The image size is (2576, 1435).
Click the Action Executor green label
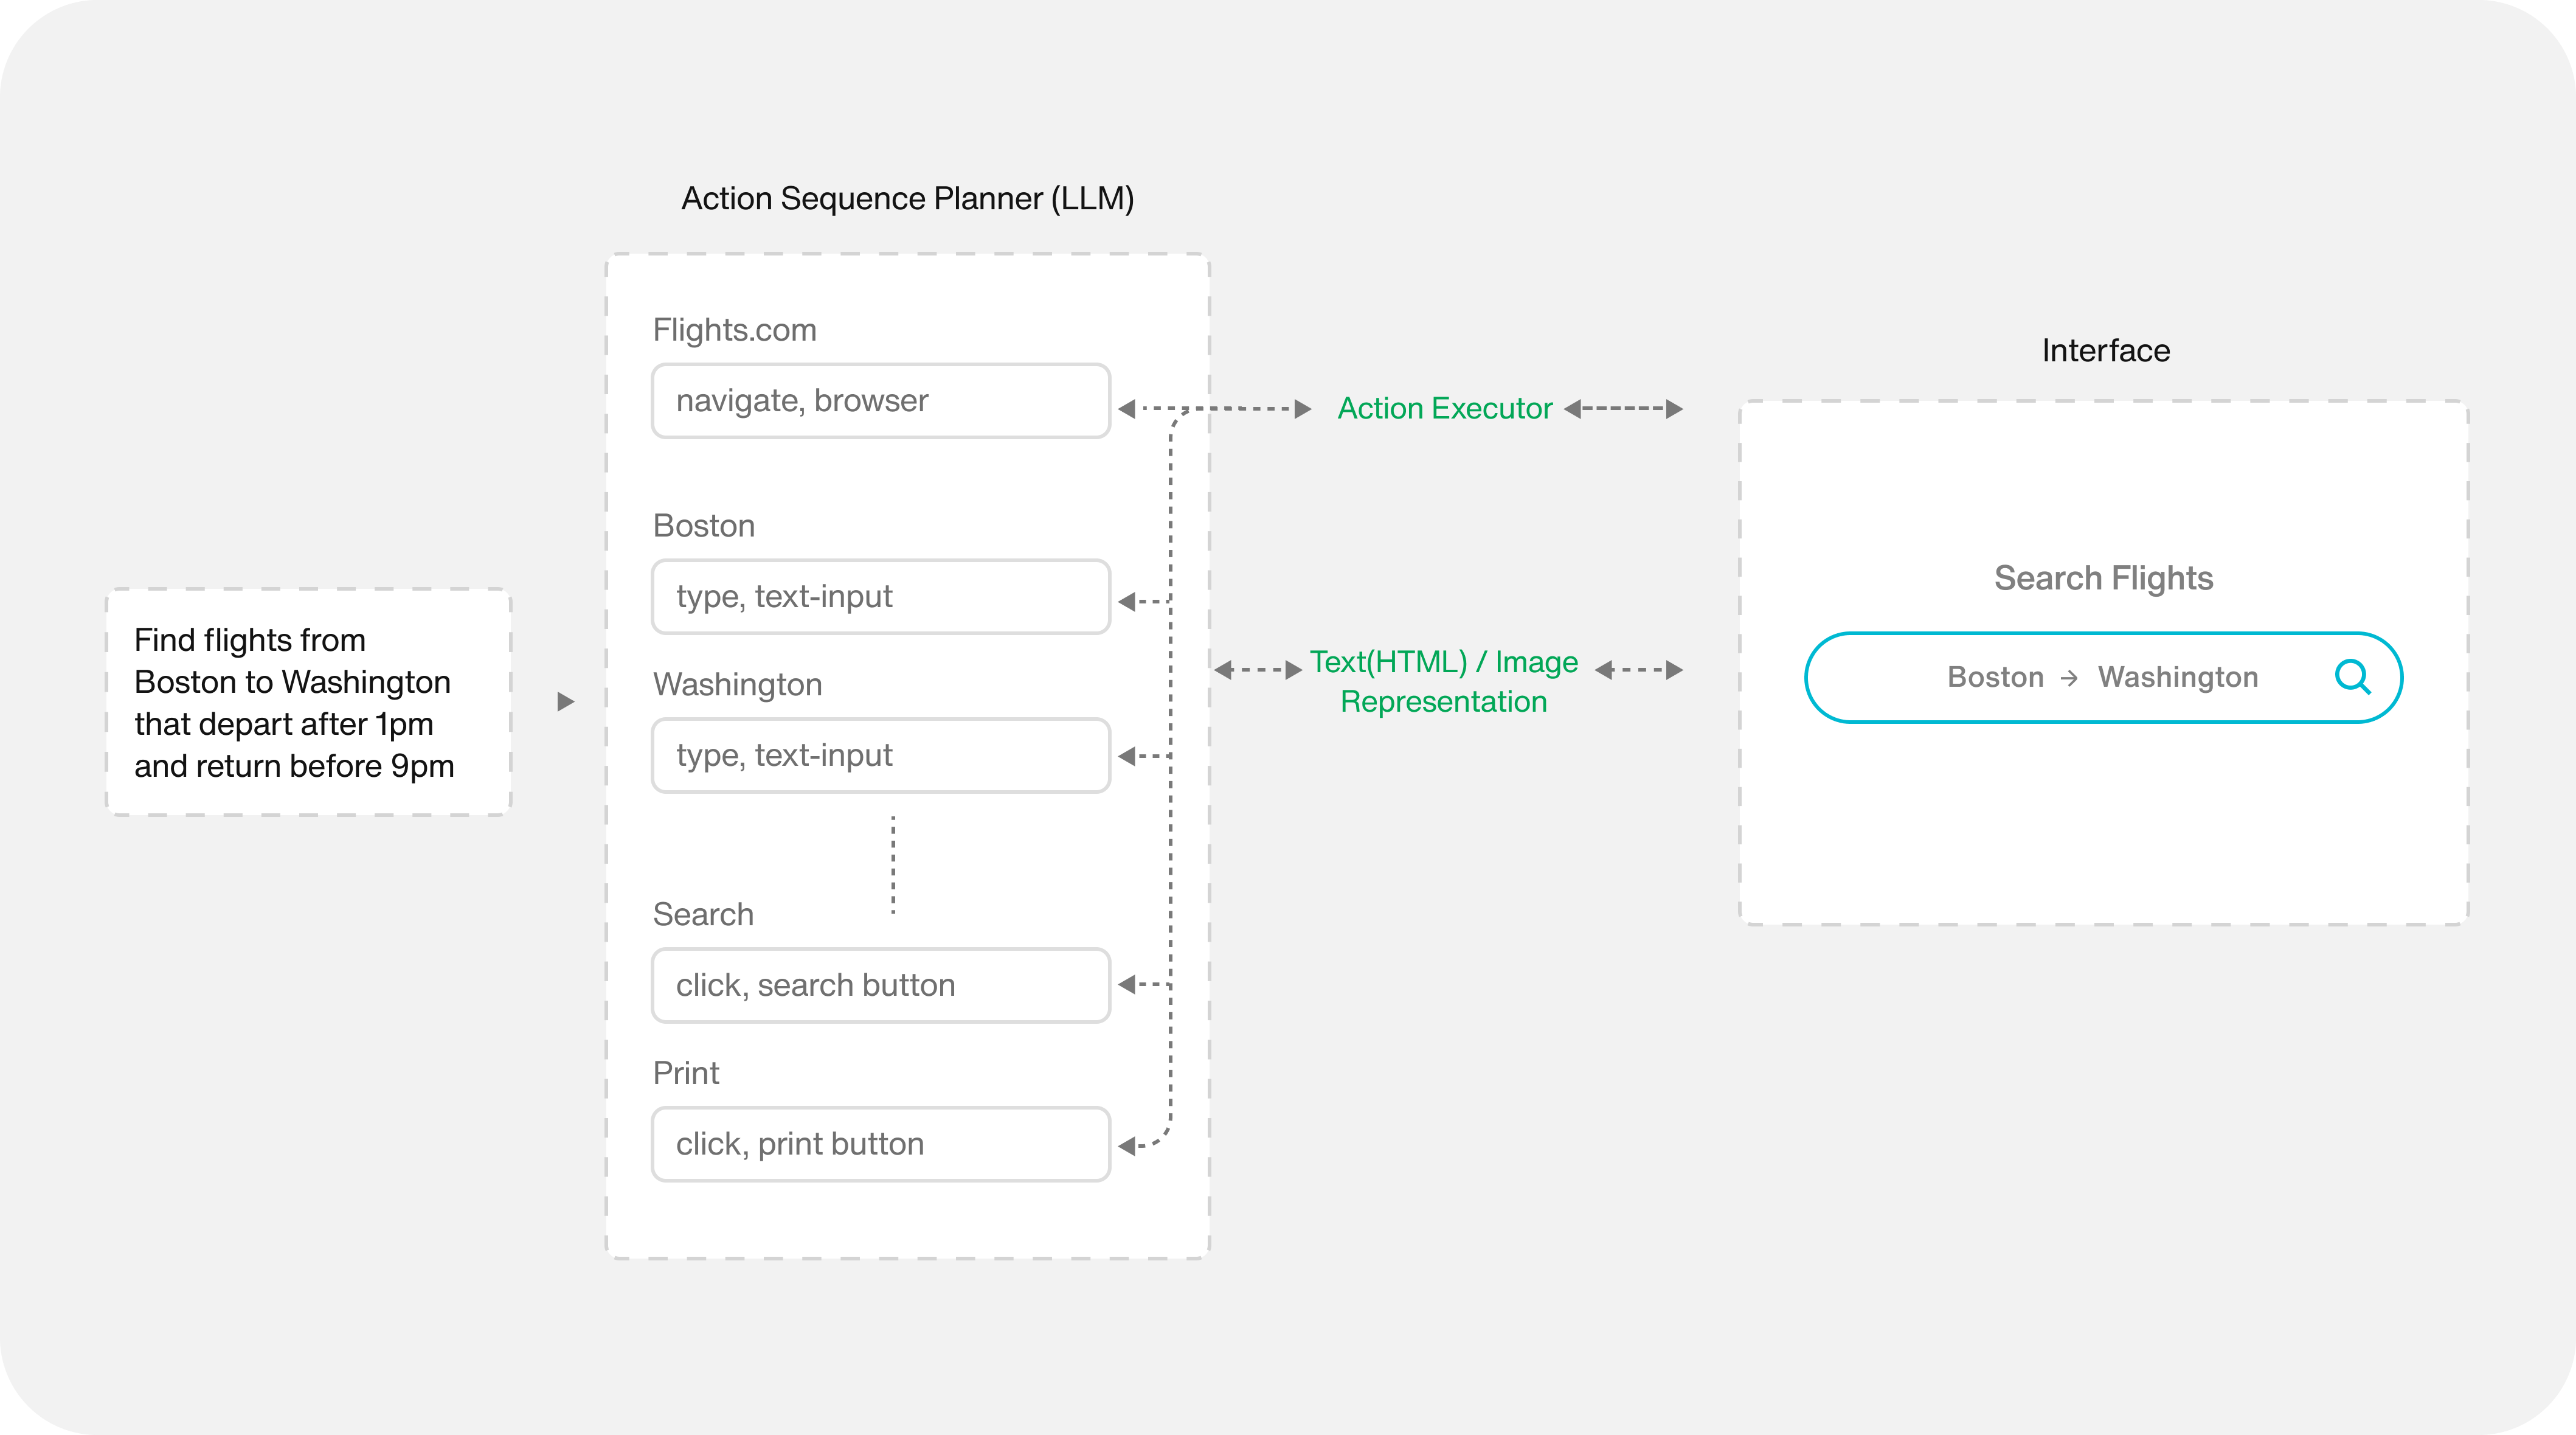[1444, 408]
